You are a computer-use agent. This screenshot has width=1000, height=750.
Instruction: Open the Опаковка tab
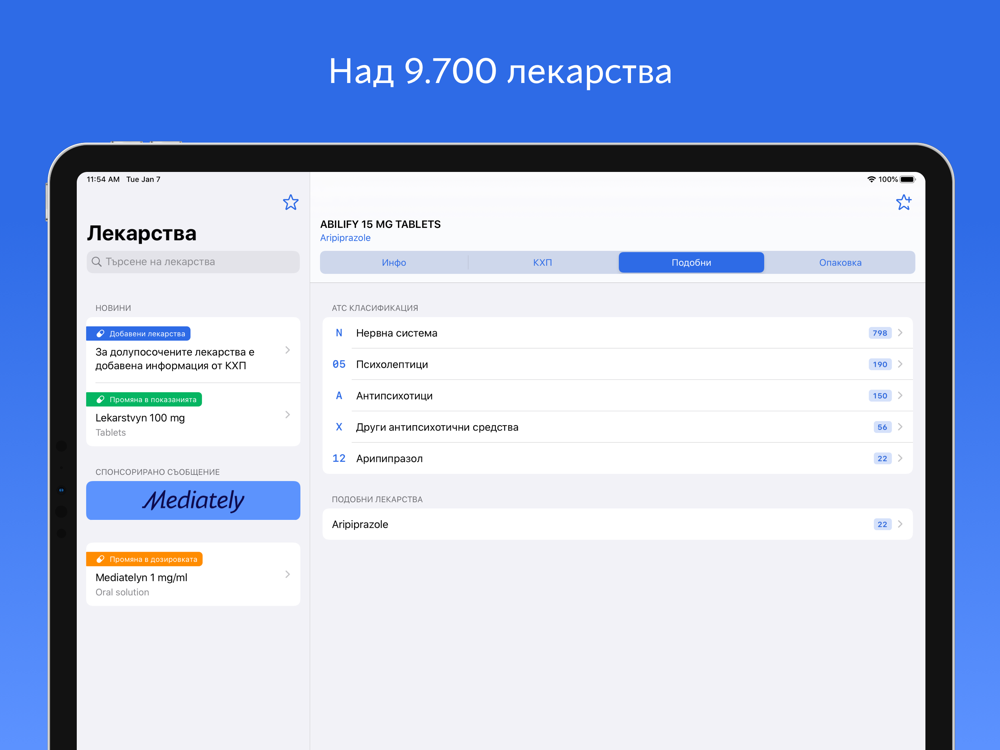[x=840, y=262]
